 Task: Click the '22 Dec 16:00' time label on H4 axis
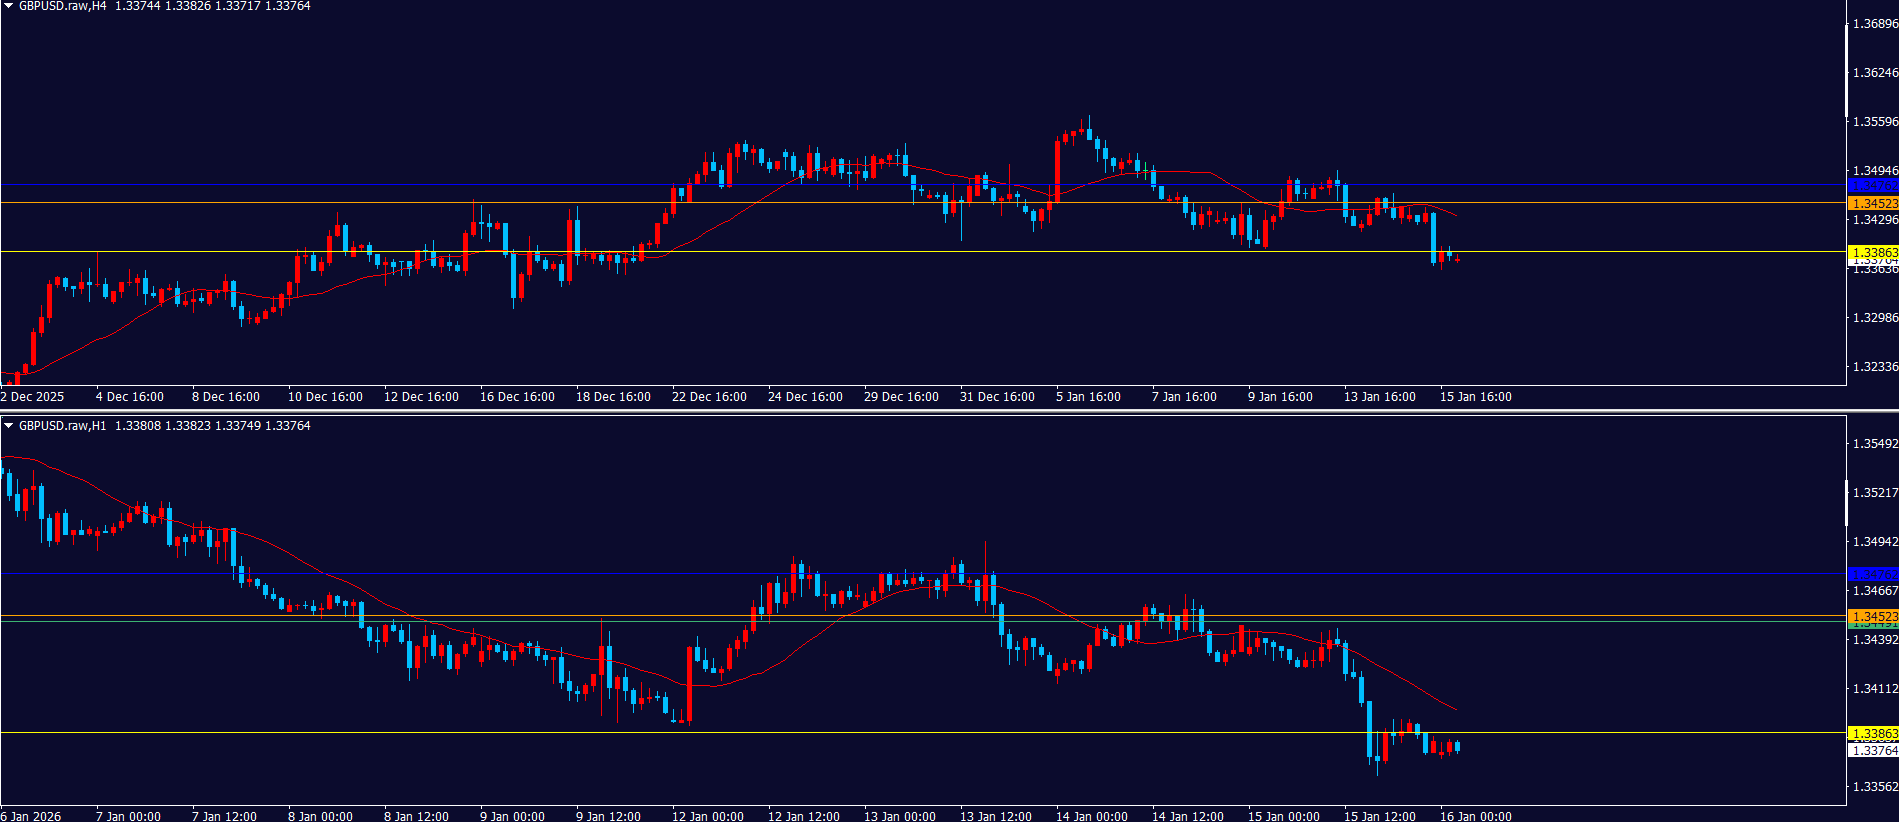click(709, 397)
